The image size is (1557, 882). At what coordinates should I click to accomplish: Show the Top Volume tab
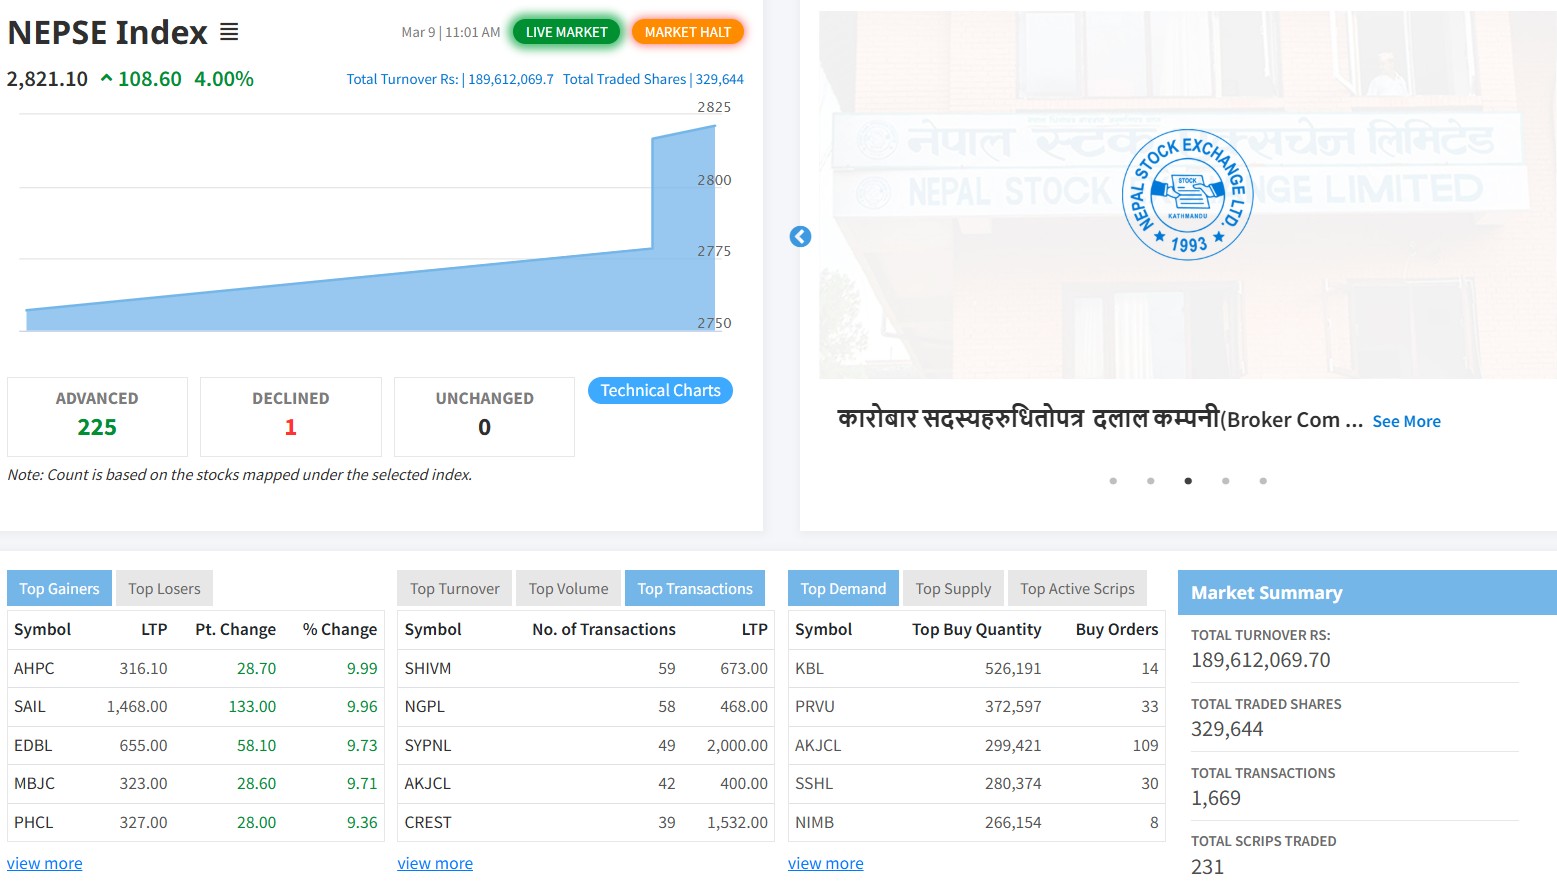pyautogui.click(x=568, y=589)
